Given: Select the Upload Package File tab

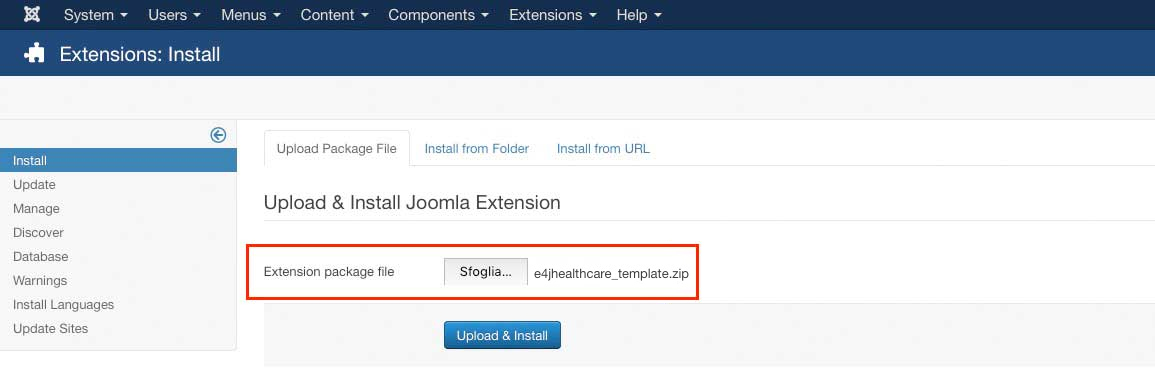Looking at the screenshot, I should (x=337, y=149).
